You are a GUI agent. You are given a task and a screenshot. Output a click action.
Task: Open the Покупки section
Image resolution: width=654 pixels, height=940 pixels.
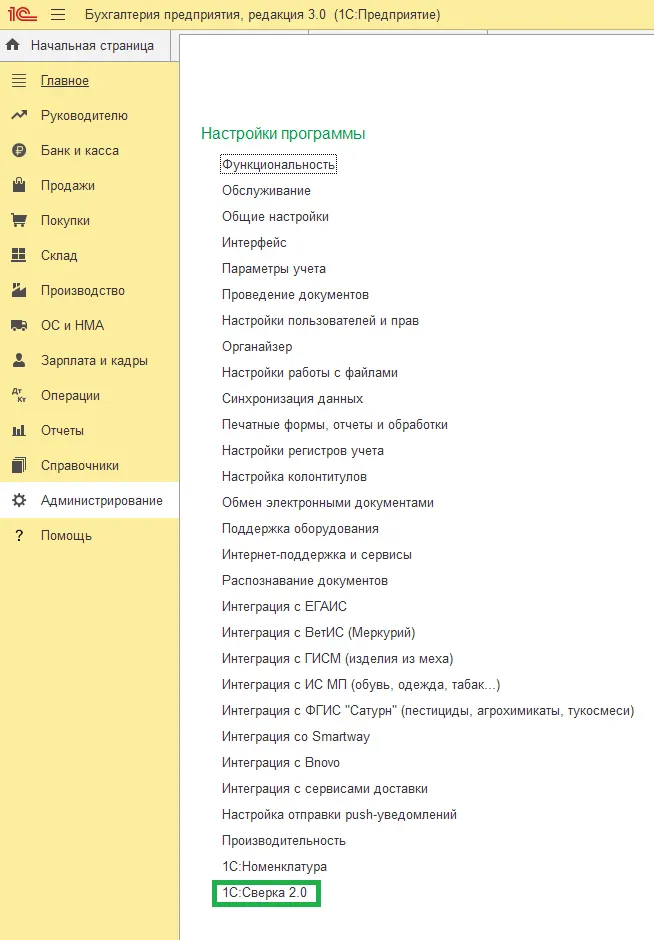pyautogui.click(x=65, y=220)
